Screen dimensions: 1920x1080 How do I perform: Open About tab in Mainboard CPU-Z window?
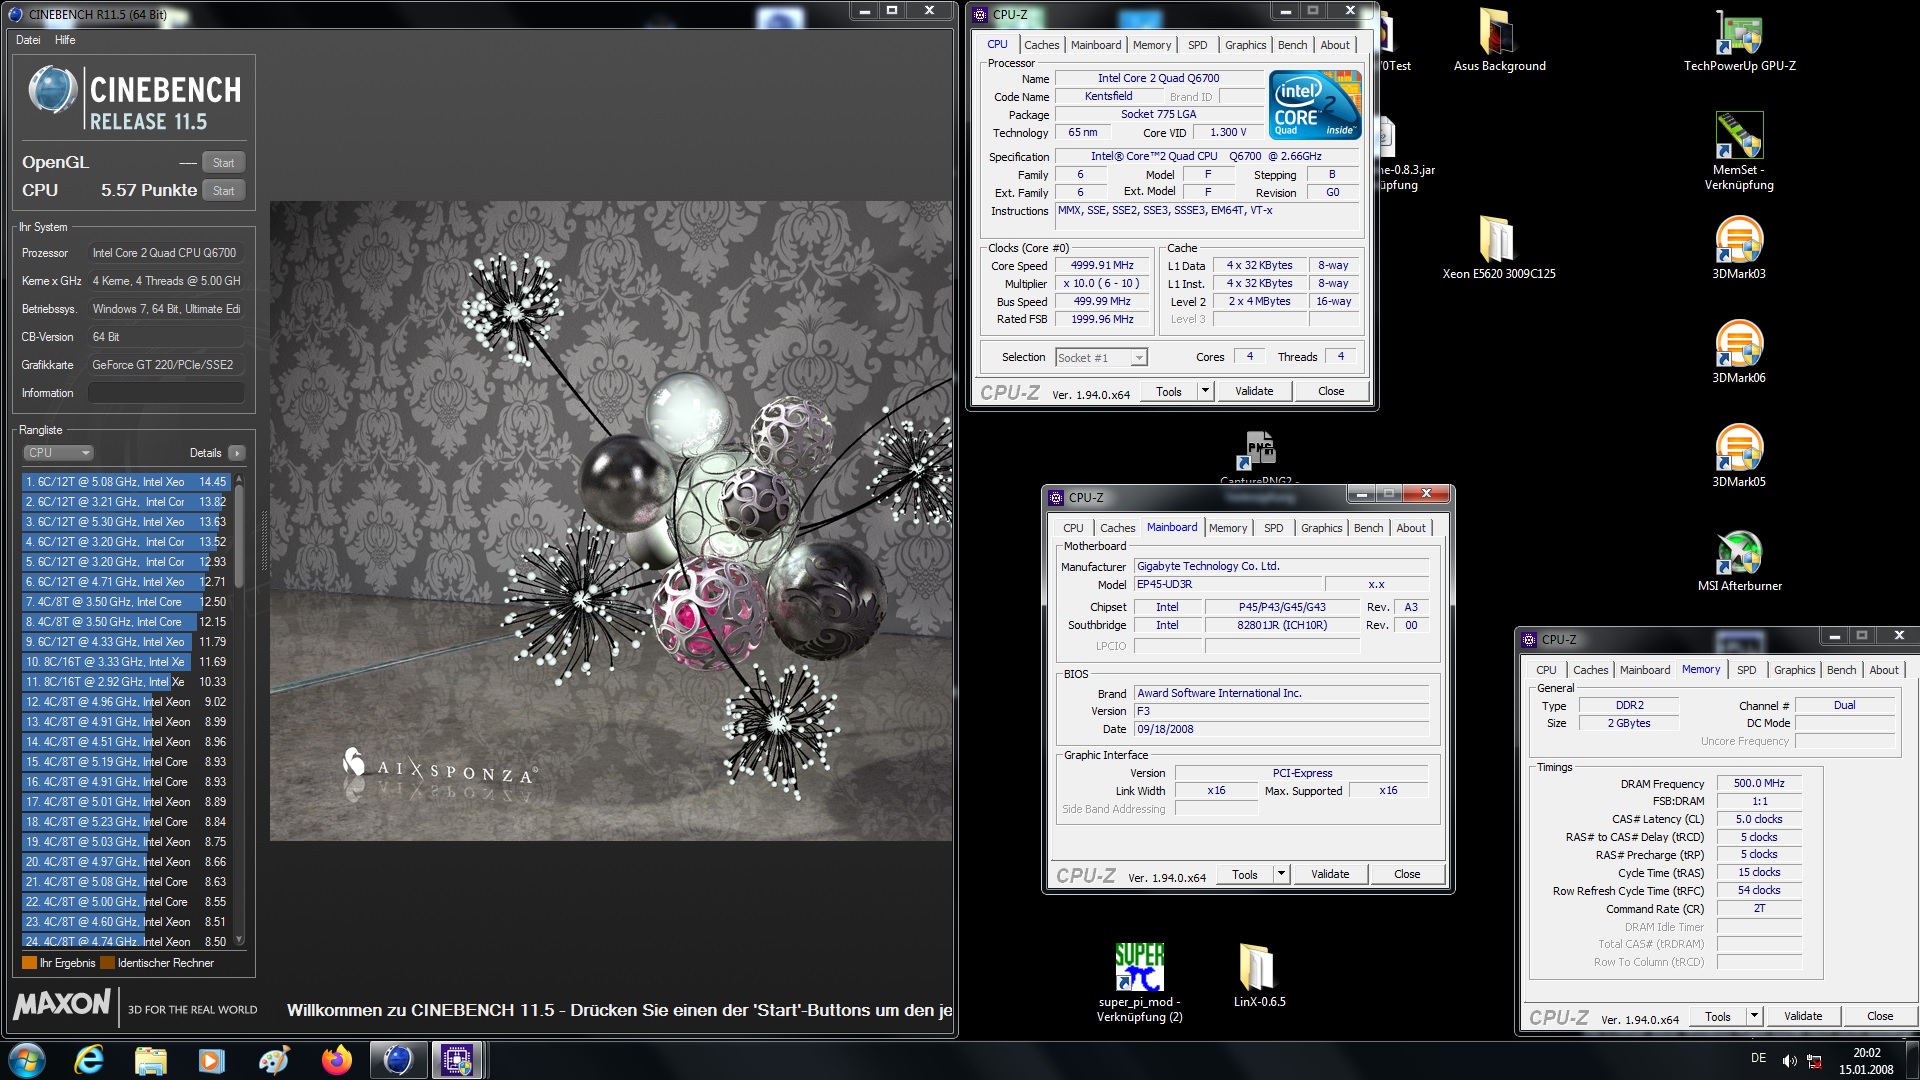[x=1411, y=528]
